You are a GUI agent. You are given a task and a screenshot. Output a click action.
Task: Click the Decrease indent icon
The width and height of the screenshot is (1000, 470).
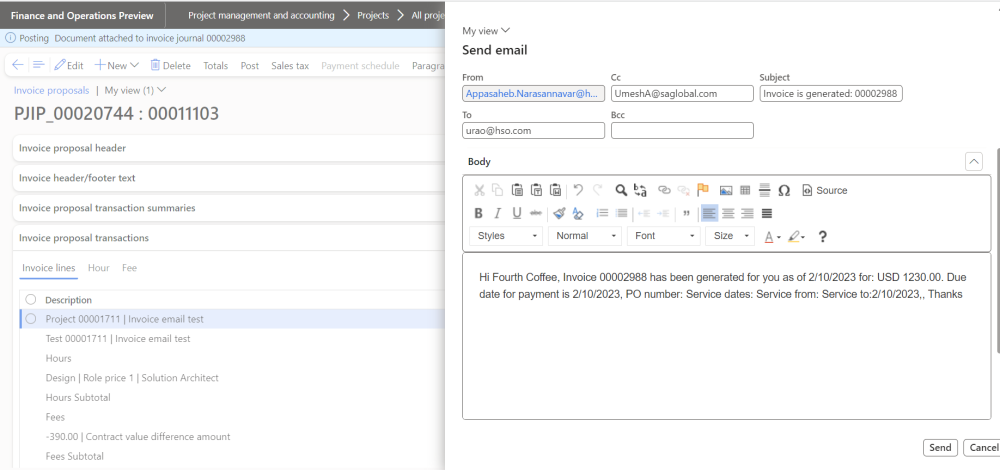(644, 213)
